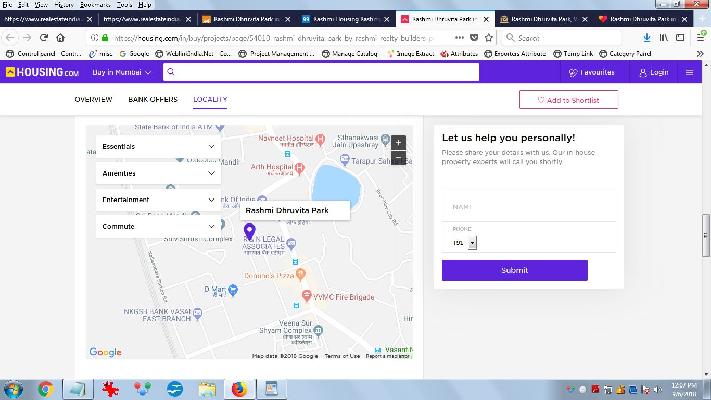Open Firefox from the taskbar
711x400 pixels.
coord(239,390)
